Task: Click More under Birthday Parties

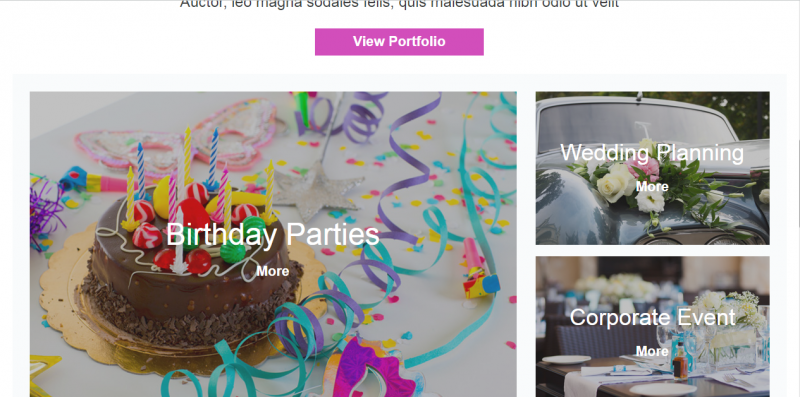Action: 272,271
